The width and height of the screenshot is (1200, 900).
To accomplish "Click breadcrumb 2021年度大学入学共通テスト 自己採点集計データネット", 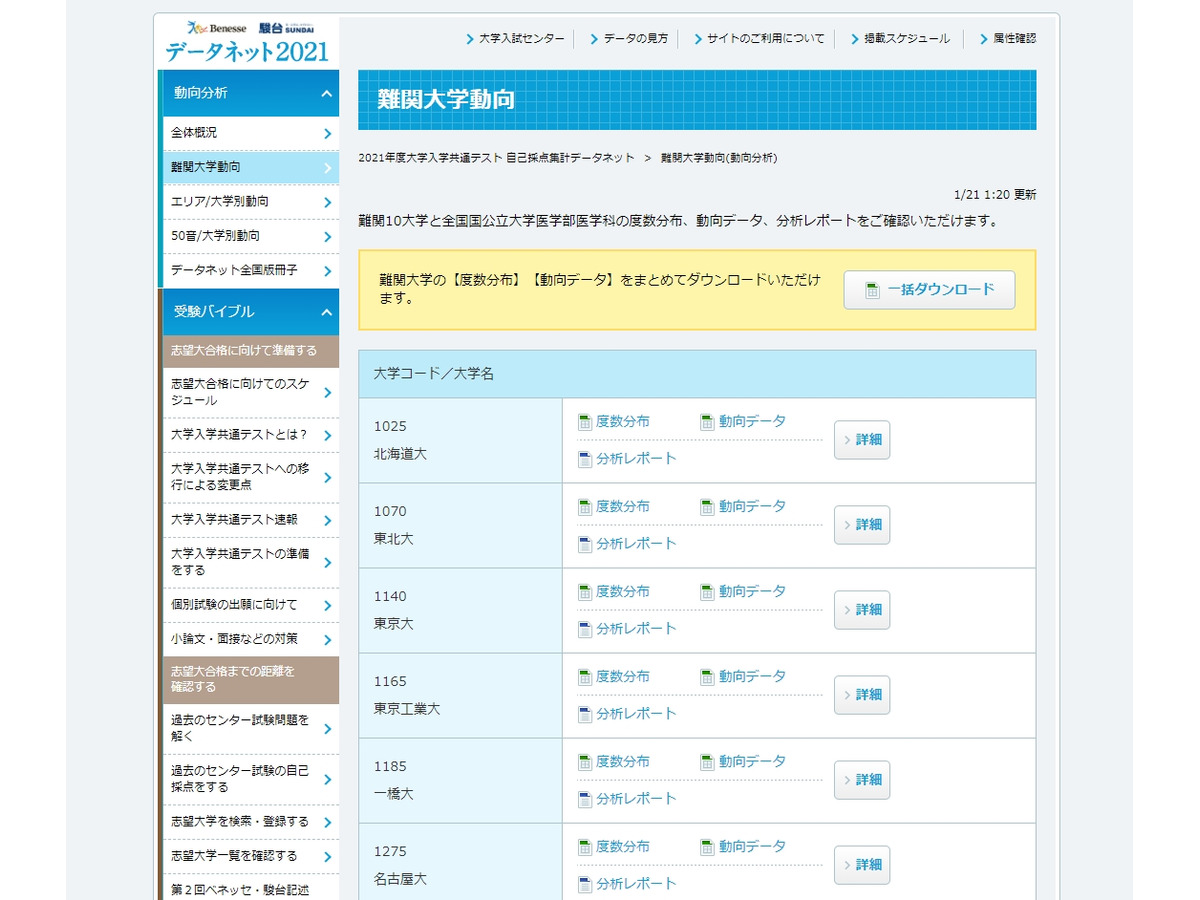I will [496, 158].
